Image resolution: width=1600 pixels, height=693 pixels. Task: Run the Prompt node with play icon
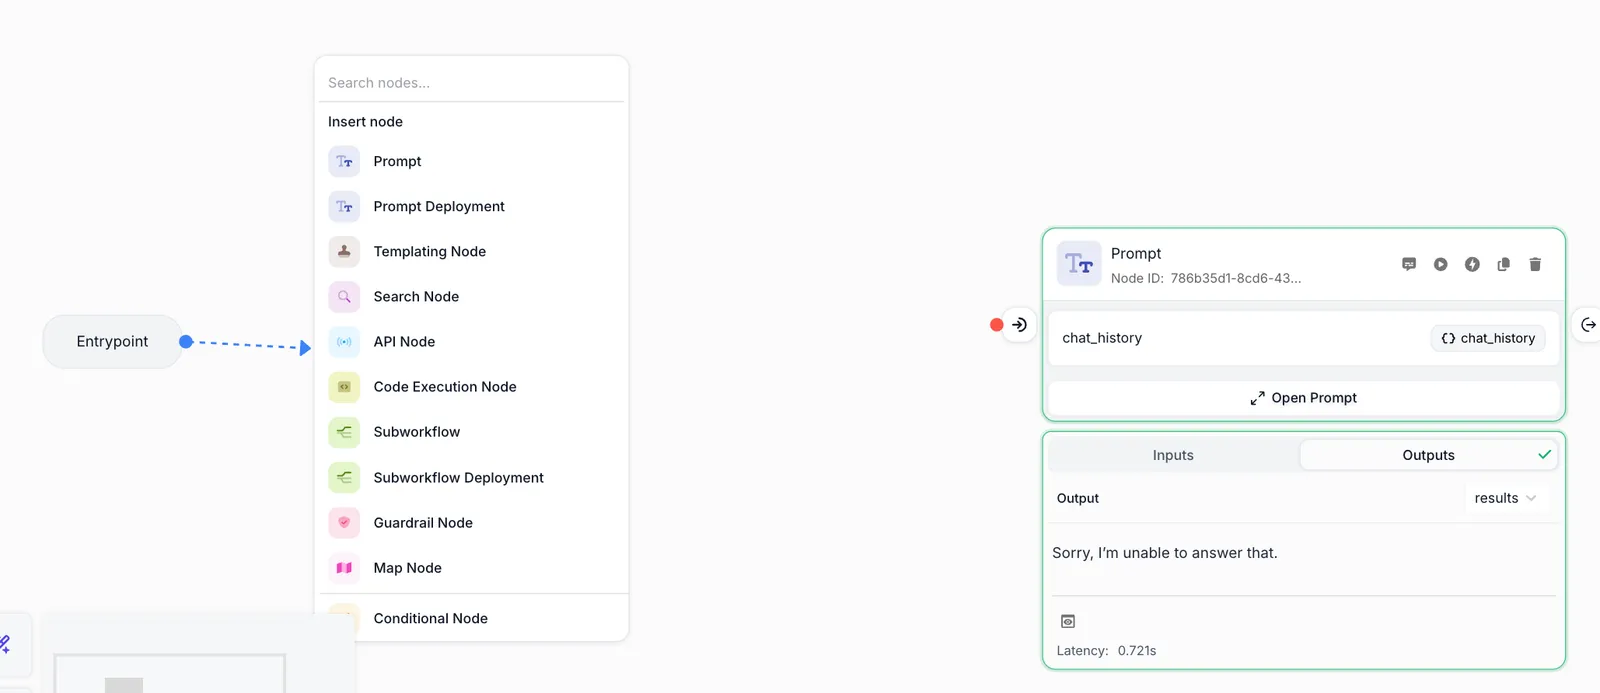point(1440,264)
